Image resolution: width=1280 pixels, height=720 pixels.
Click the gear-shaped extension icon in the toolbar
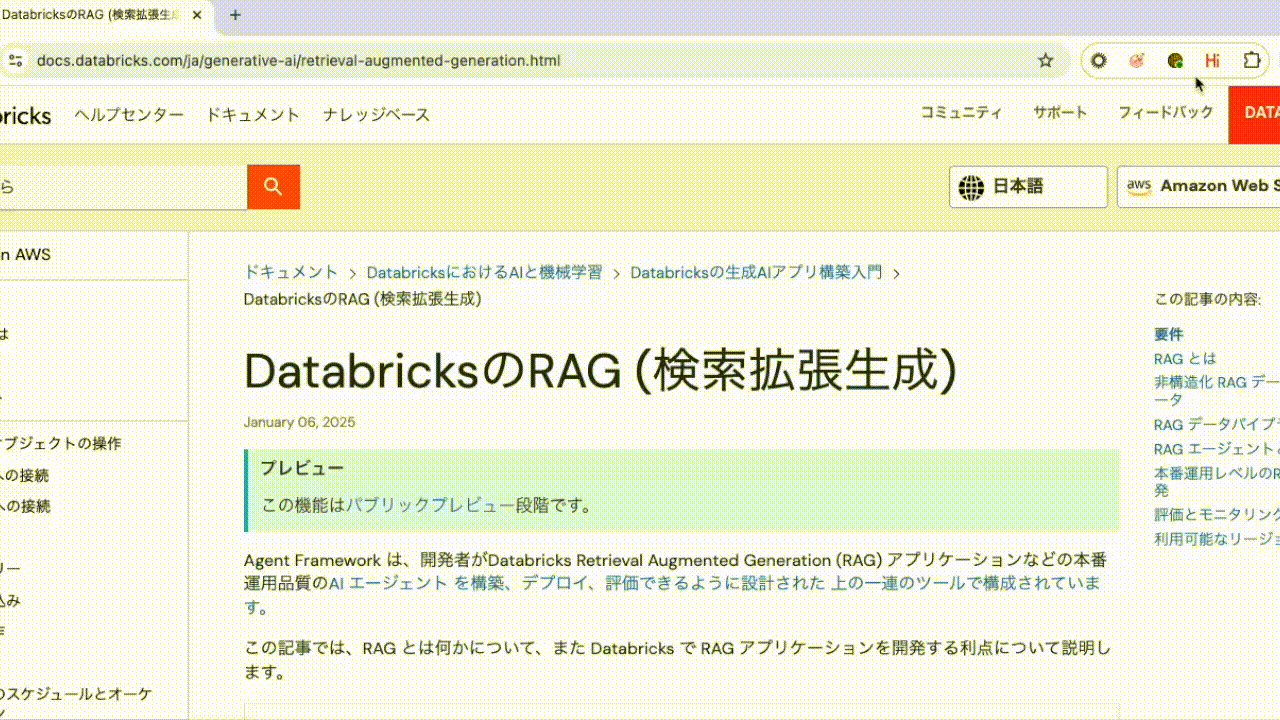click(1098, 60)
